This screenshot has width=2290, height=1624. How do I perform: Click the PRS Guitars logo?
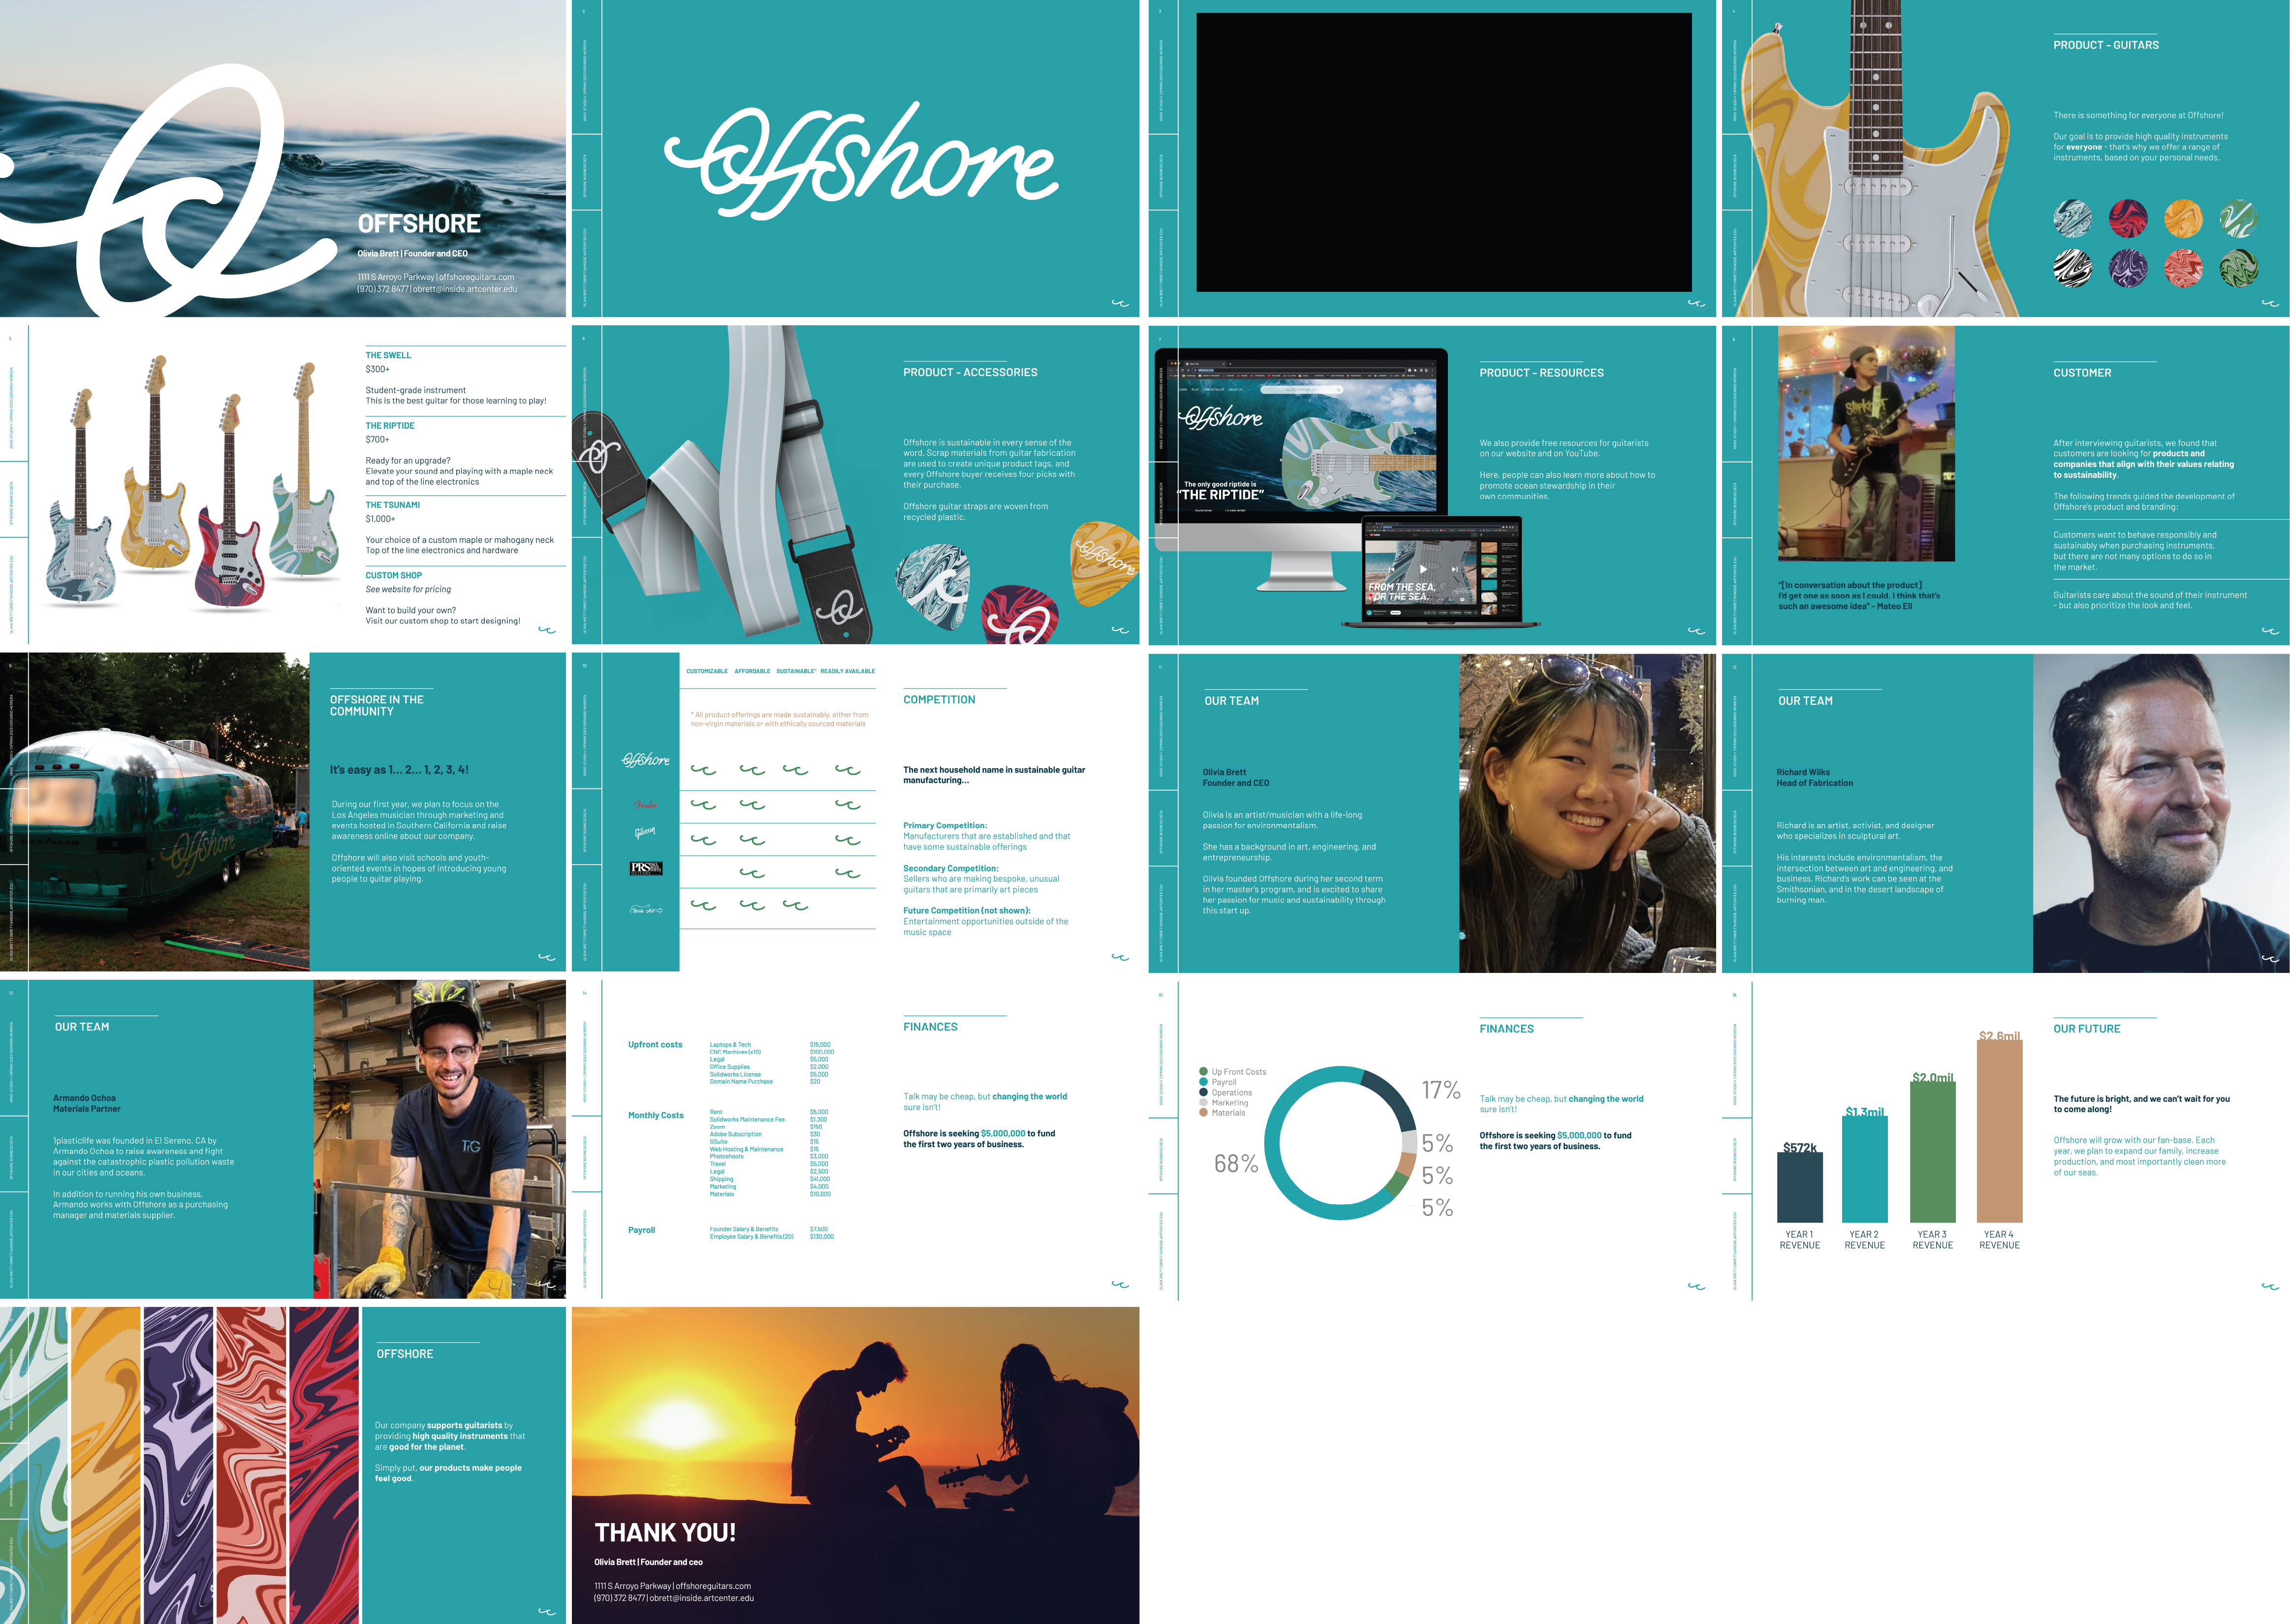click(x=646, y=868)
